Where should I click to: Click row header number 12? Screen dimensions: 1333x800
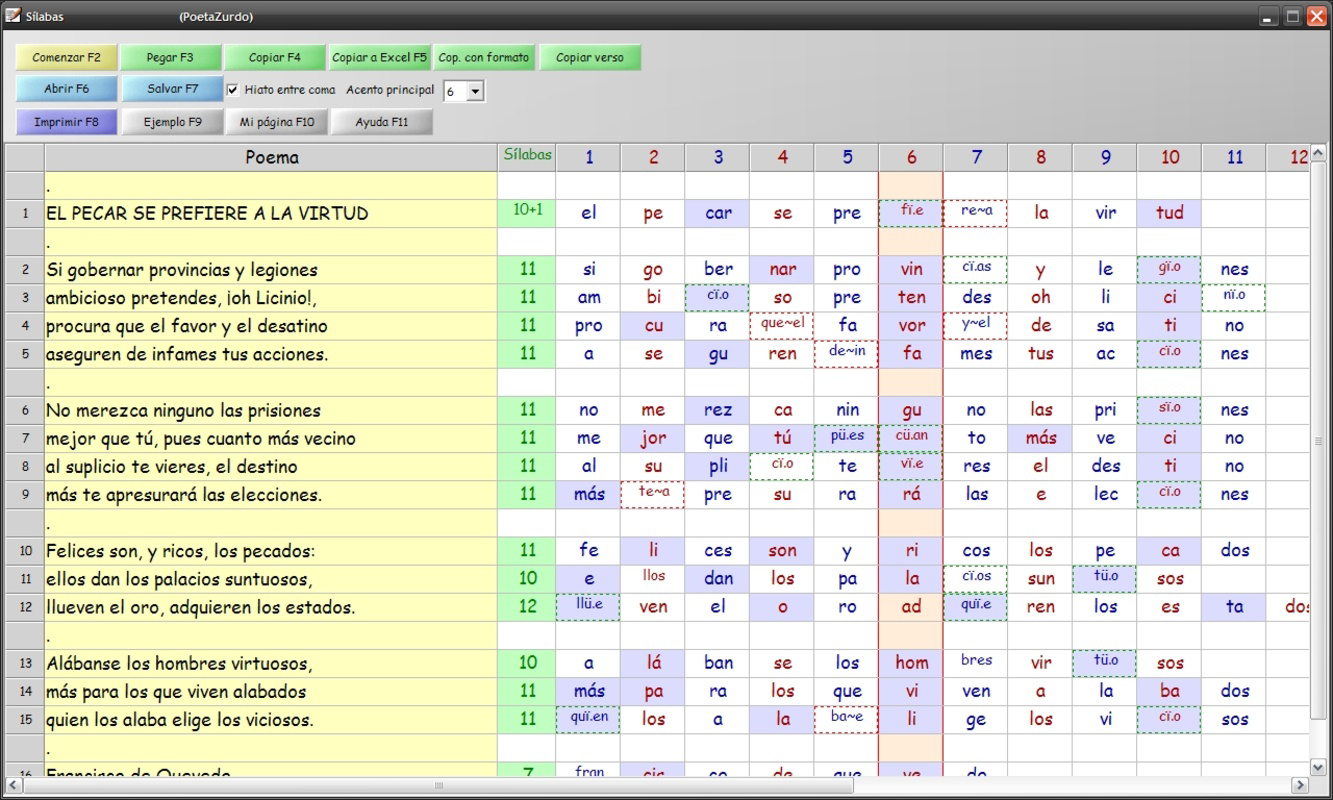(25, 607)
